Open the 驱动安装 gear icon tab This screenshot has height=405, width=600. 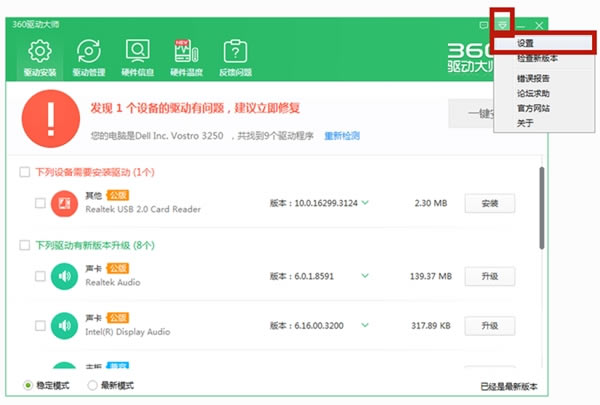click(40, 58)
